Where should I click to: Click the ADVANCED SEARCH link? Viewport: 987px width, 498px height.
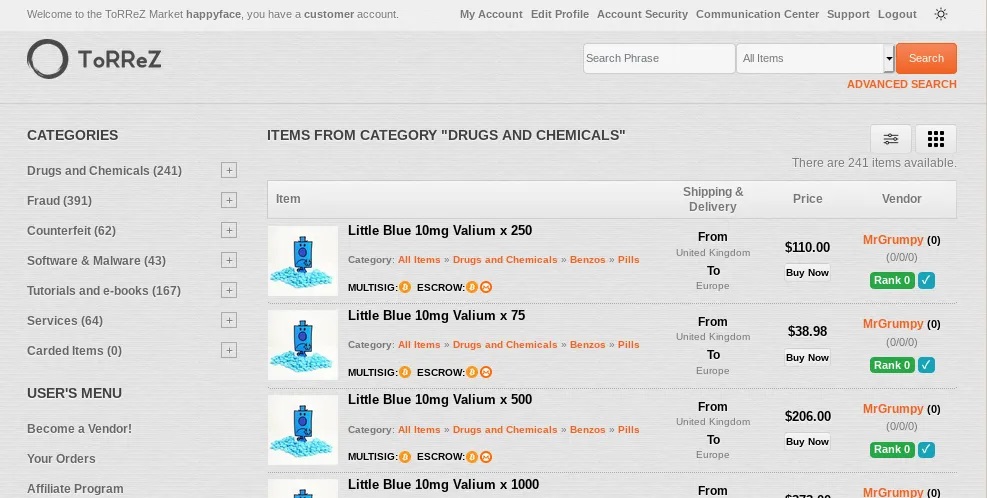pyautogui.click(x=901, y=84)
